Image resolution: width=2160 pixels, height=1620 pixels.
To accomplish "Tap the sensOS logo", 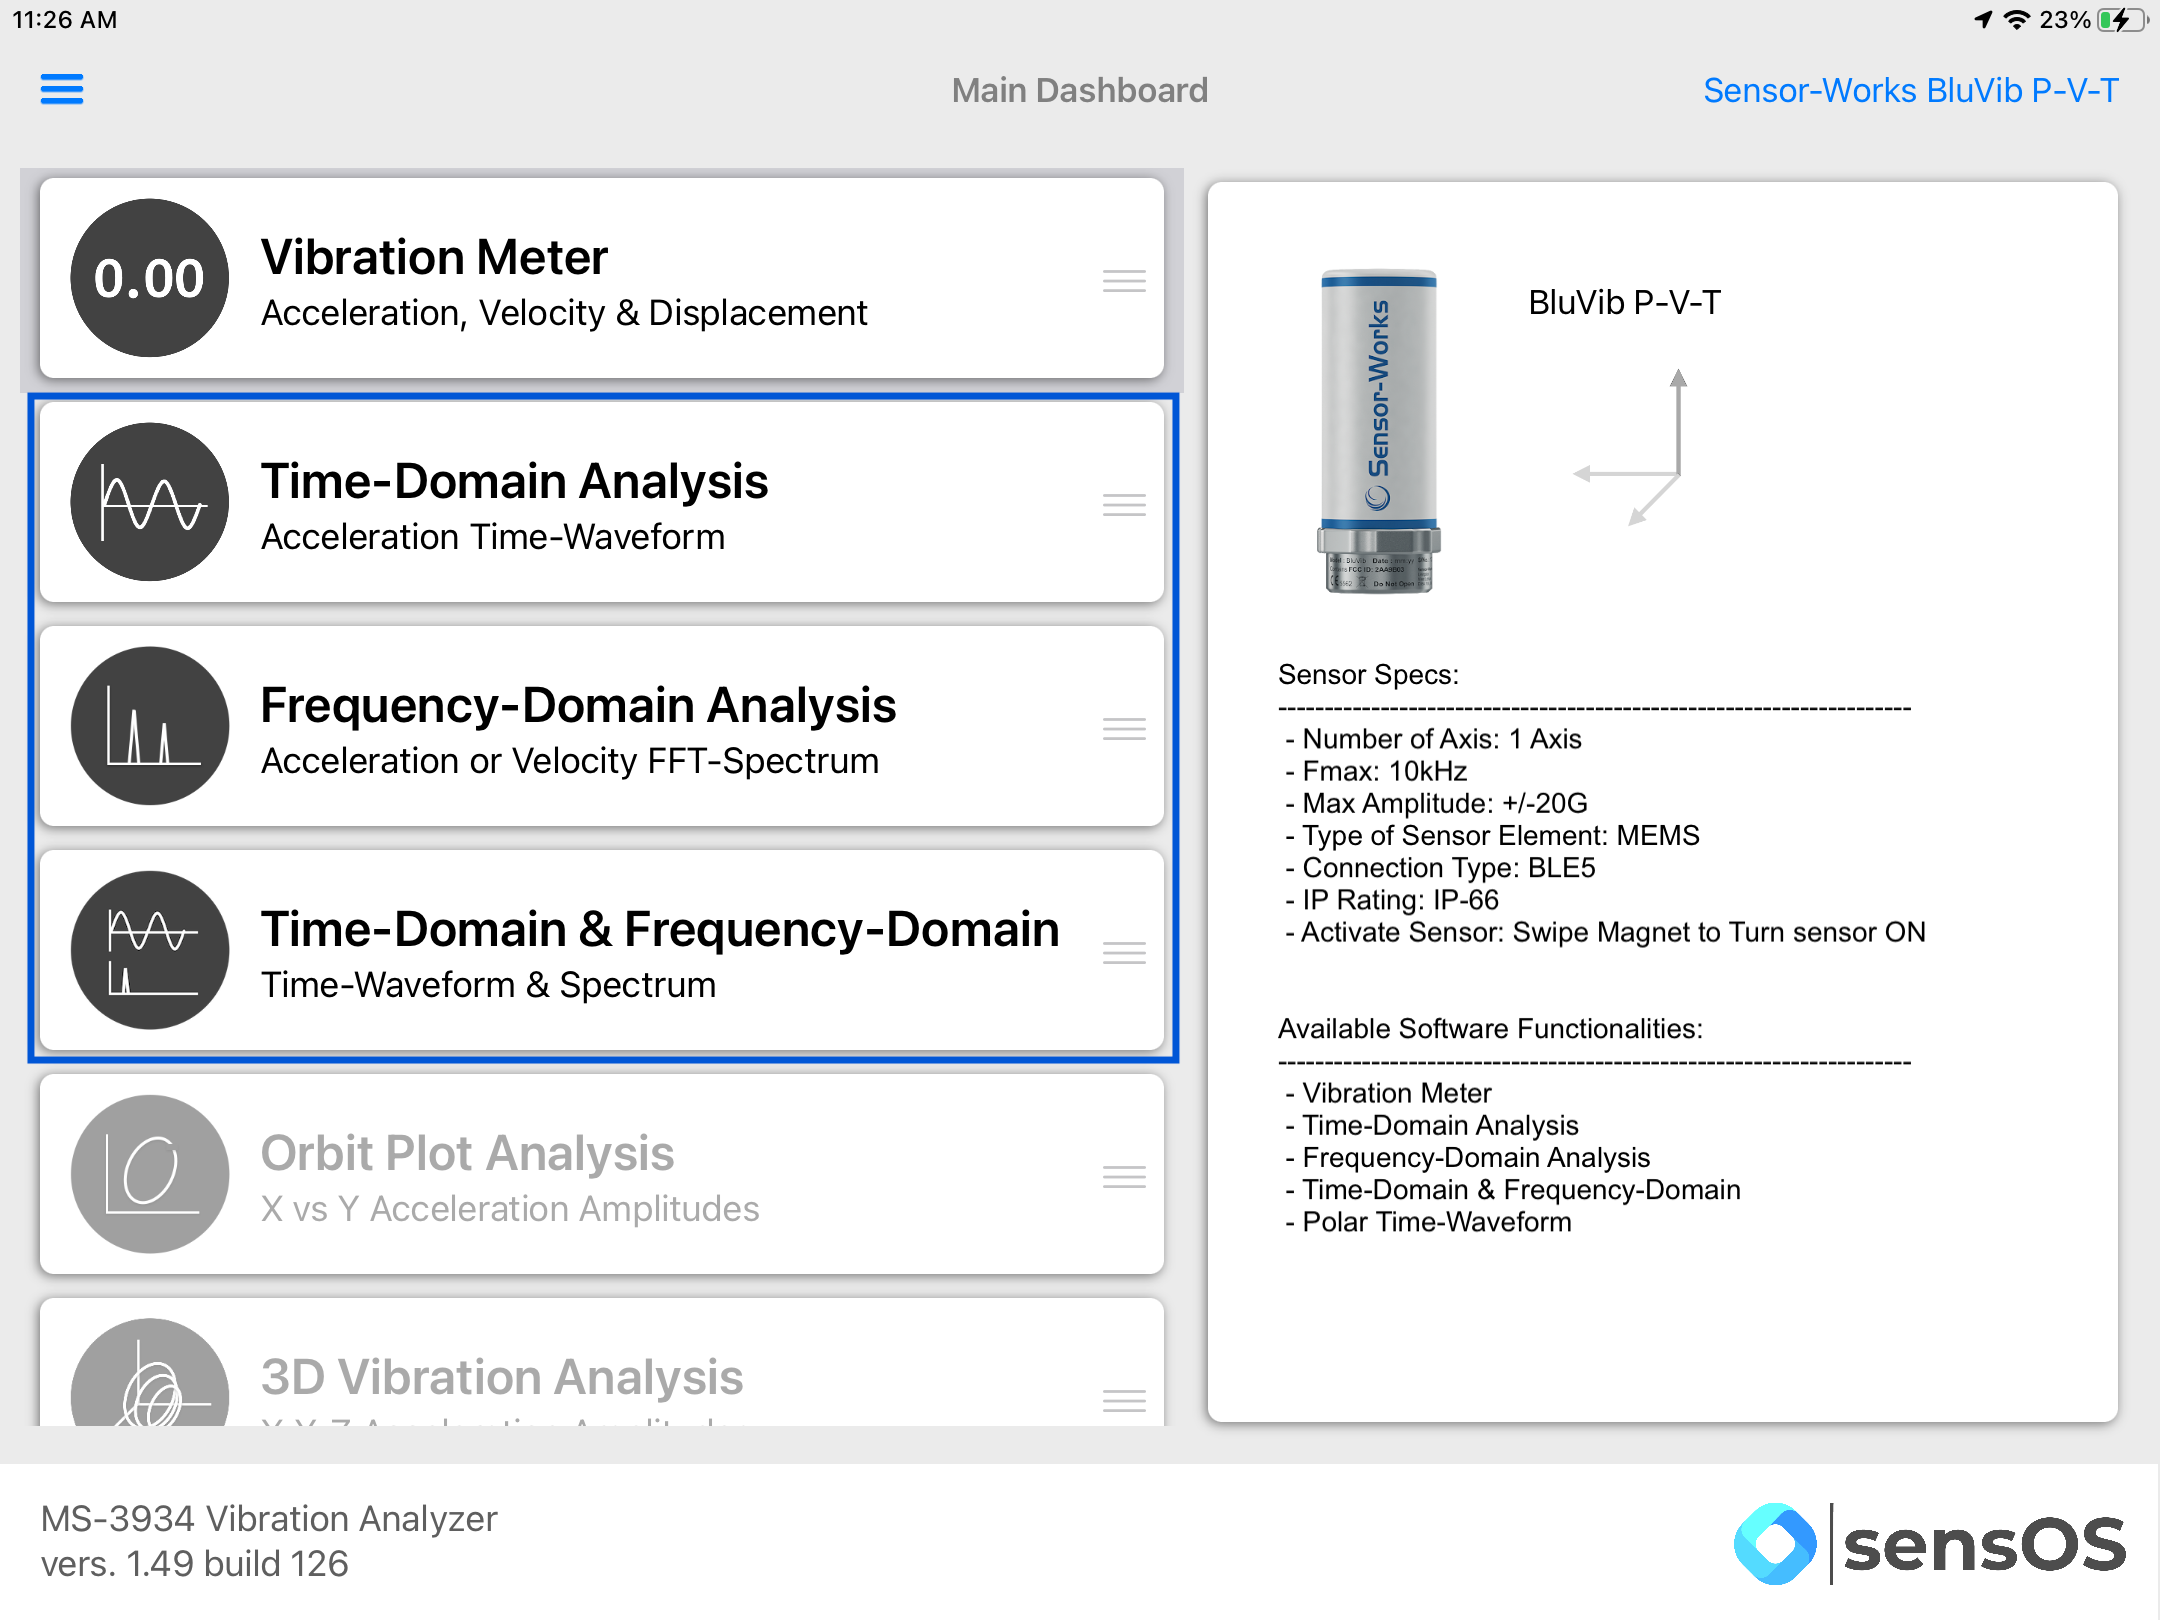I will click(1930, 1544).
